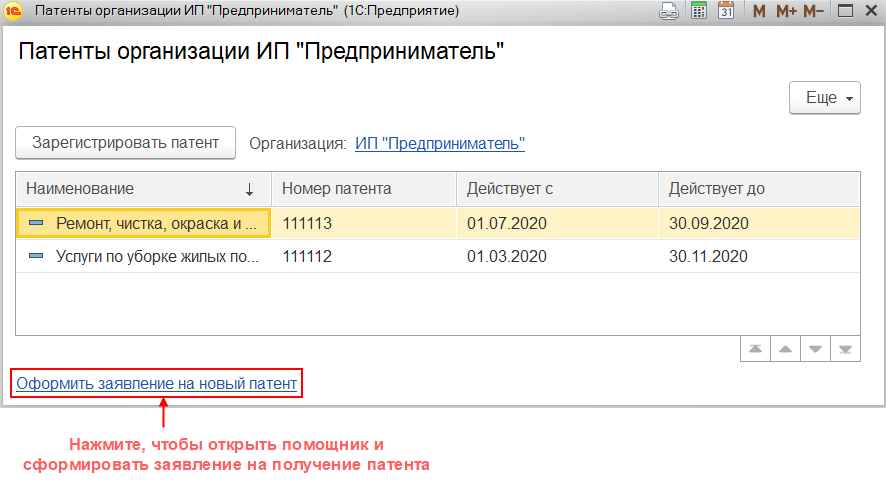Click end date 30.09.2020 cell
Image resolution: width=886 pixels, height=481 pixels.
click(x=759, y=223)
